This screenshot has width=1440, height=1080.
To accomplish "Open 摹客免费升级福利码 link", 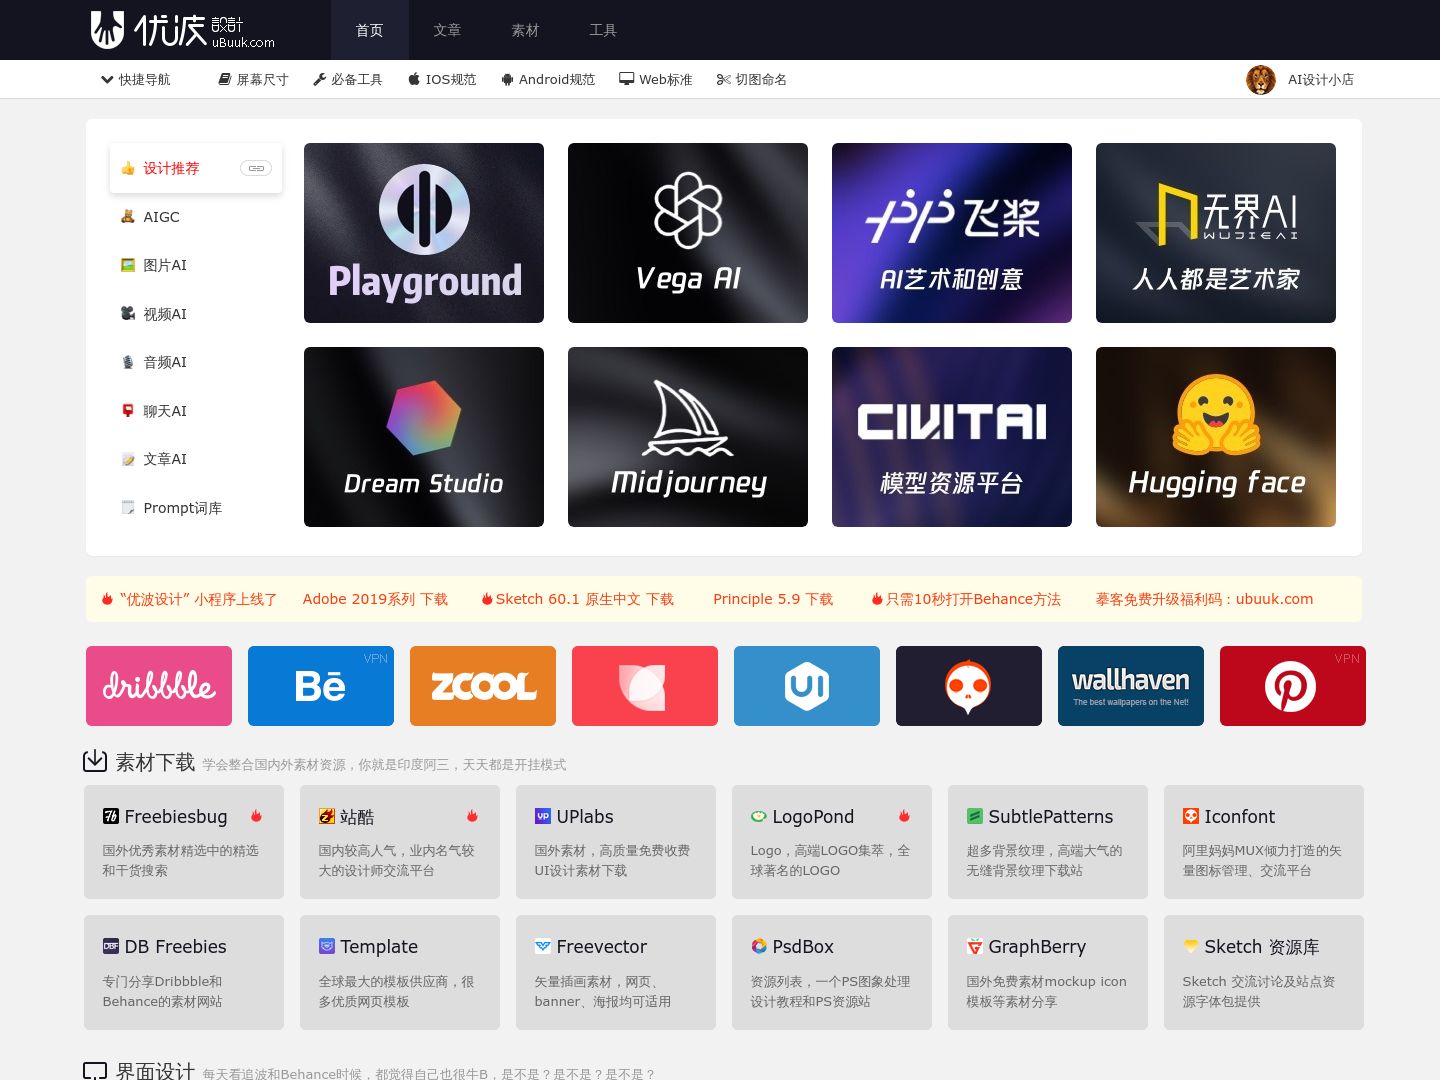I will click(1204, 599).
